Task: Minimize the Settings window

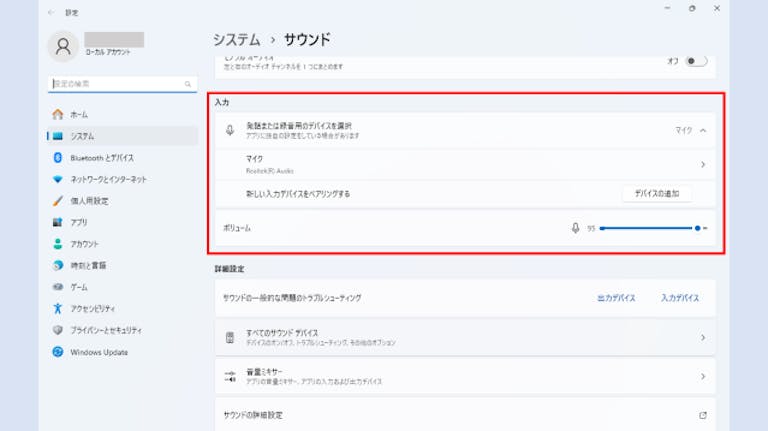Action: pos(667,8)
